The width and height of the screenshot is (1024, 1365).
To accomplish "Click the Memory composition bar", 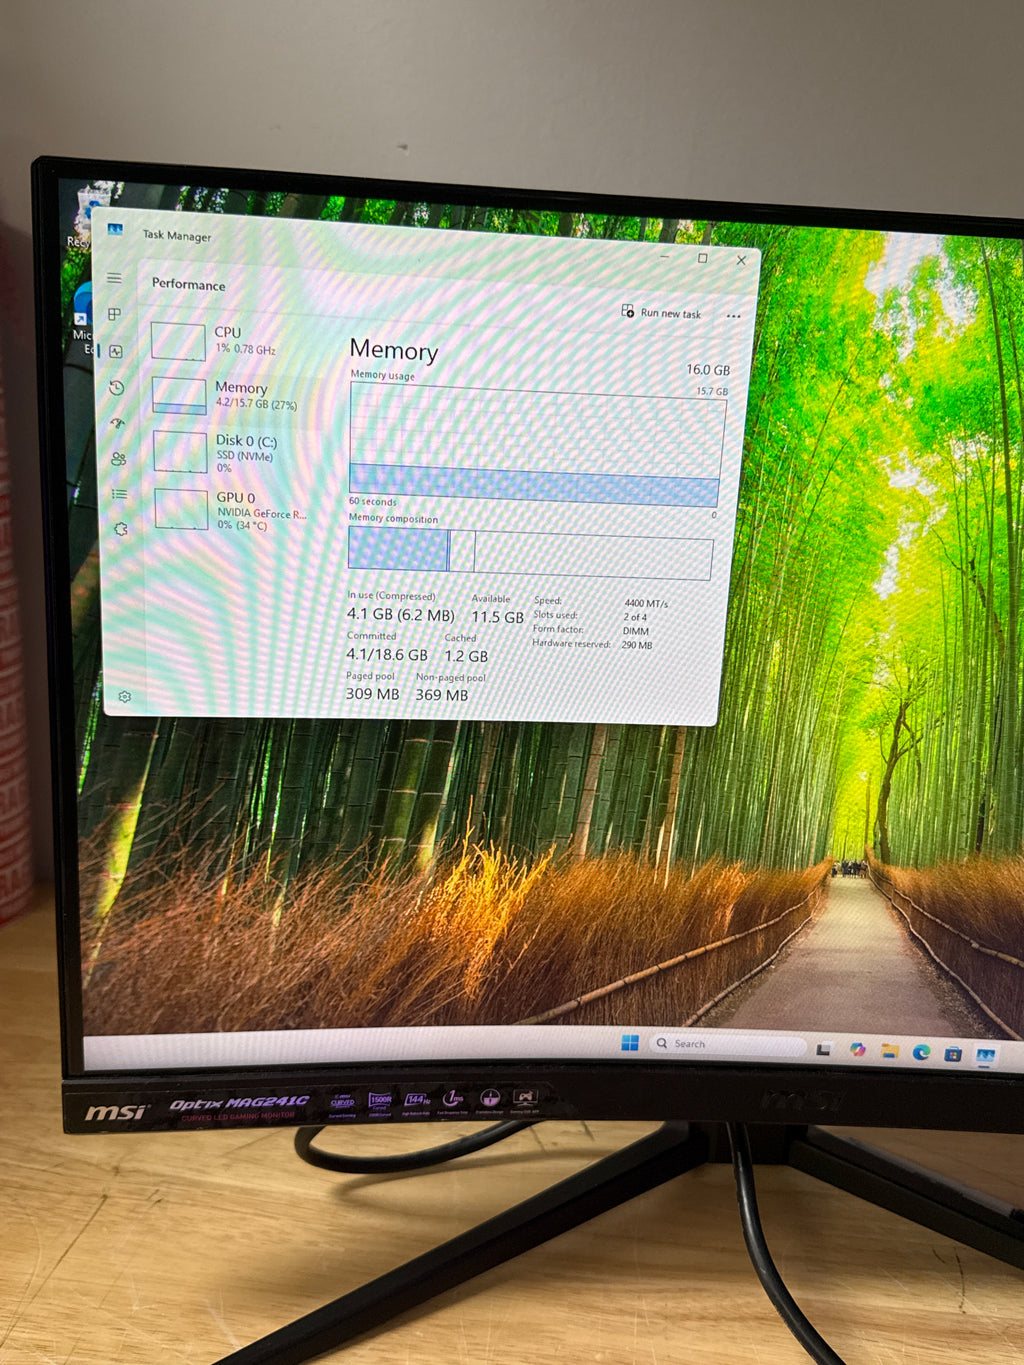I will [x=530, y=554].
